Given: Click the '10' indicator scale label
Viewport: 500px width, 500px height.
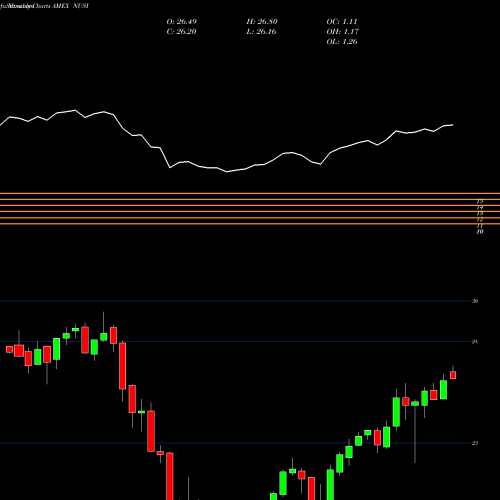Looking at the screenshot, I should [x=480, y=232].
